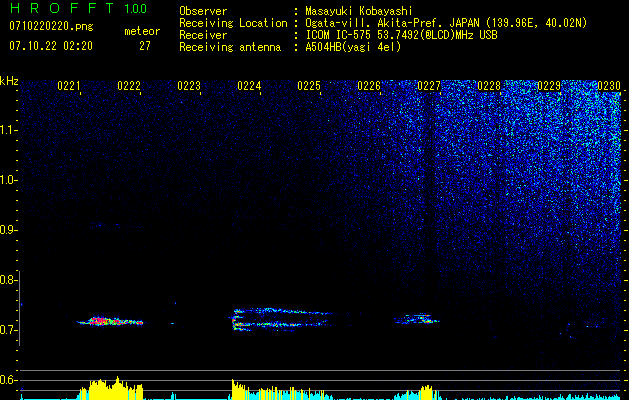The image size is (629, 400).
Task: Click the 0224 time marker
Action: (x=249, y=86)
